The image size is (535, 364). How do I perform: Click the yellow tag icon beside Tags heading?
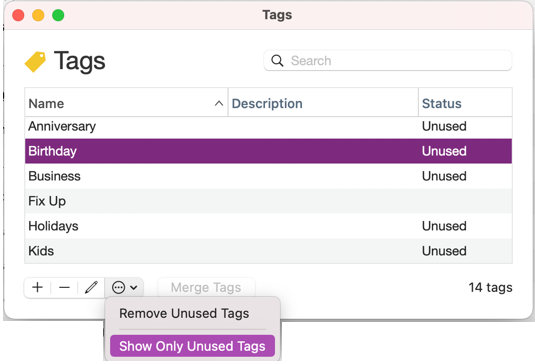(35, 61)
